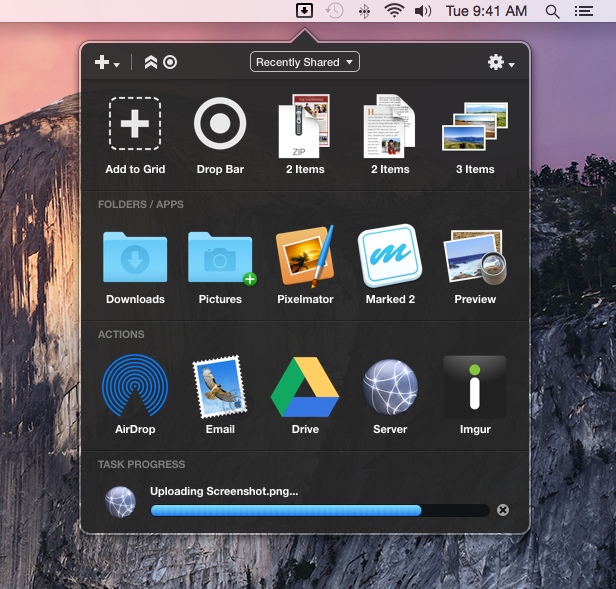Click the TASK PROGRESS heading
This screenshot has width=616, height=589.
click(x=141, y=464)
